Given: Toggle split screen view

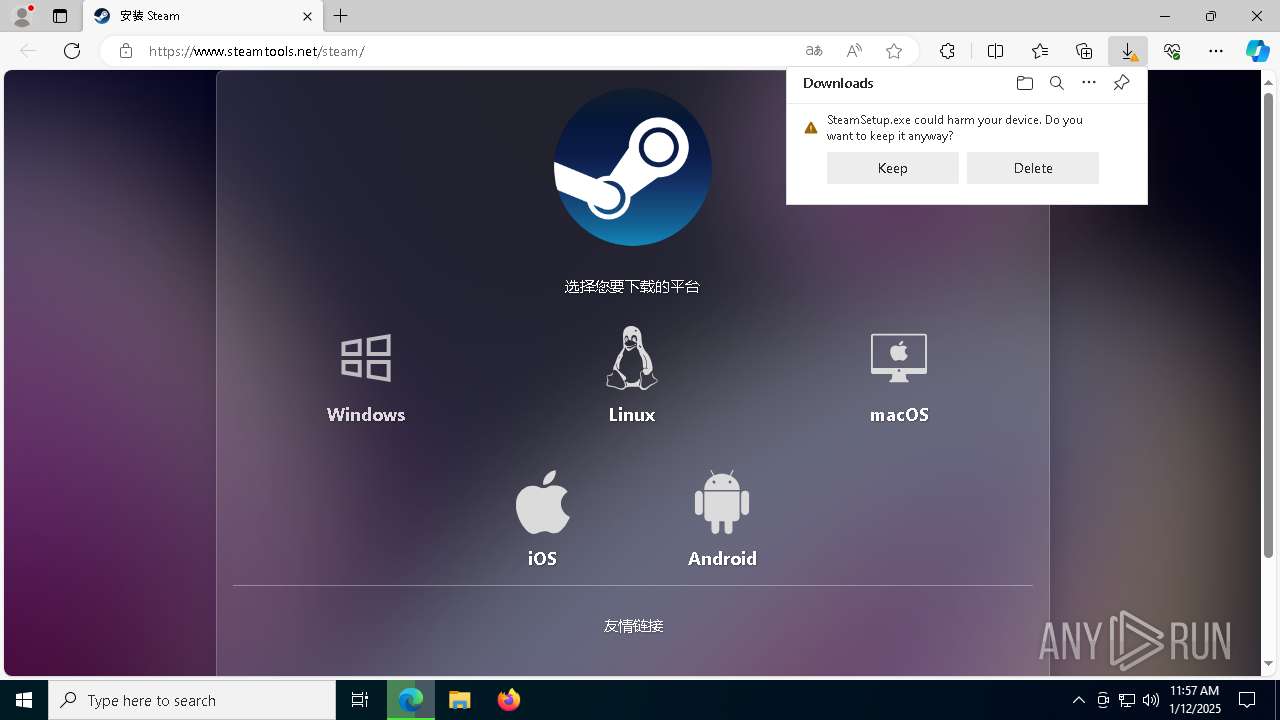Looking at the screenshot, I should click(x=995, y=51).
